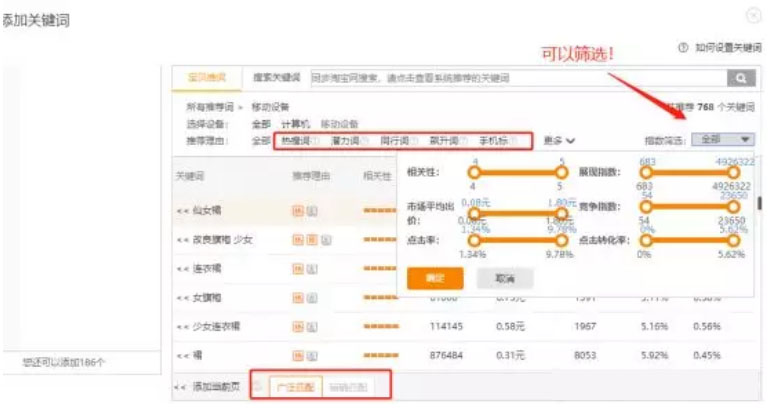Screen dimensions: 772x411
Task: Click the vertical scrollbar thumb
Action: click(760, 203)
